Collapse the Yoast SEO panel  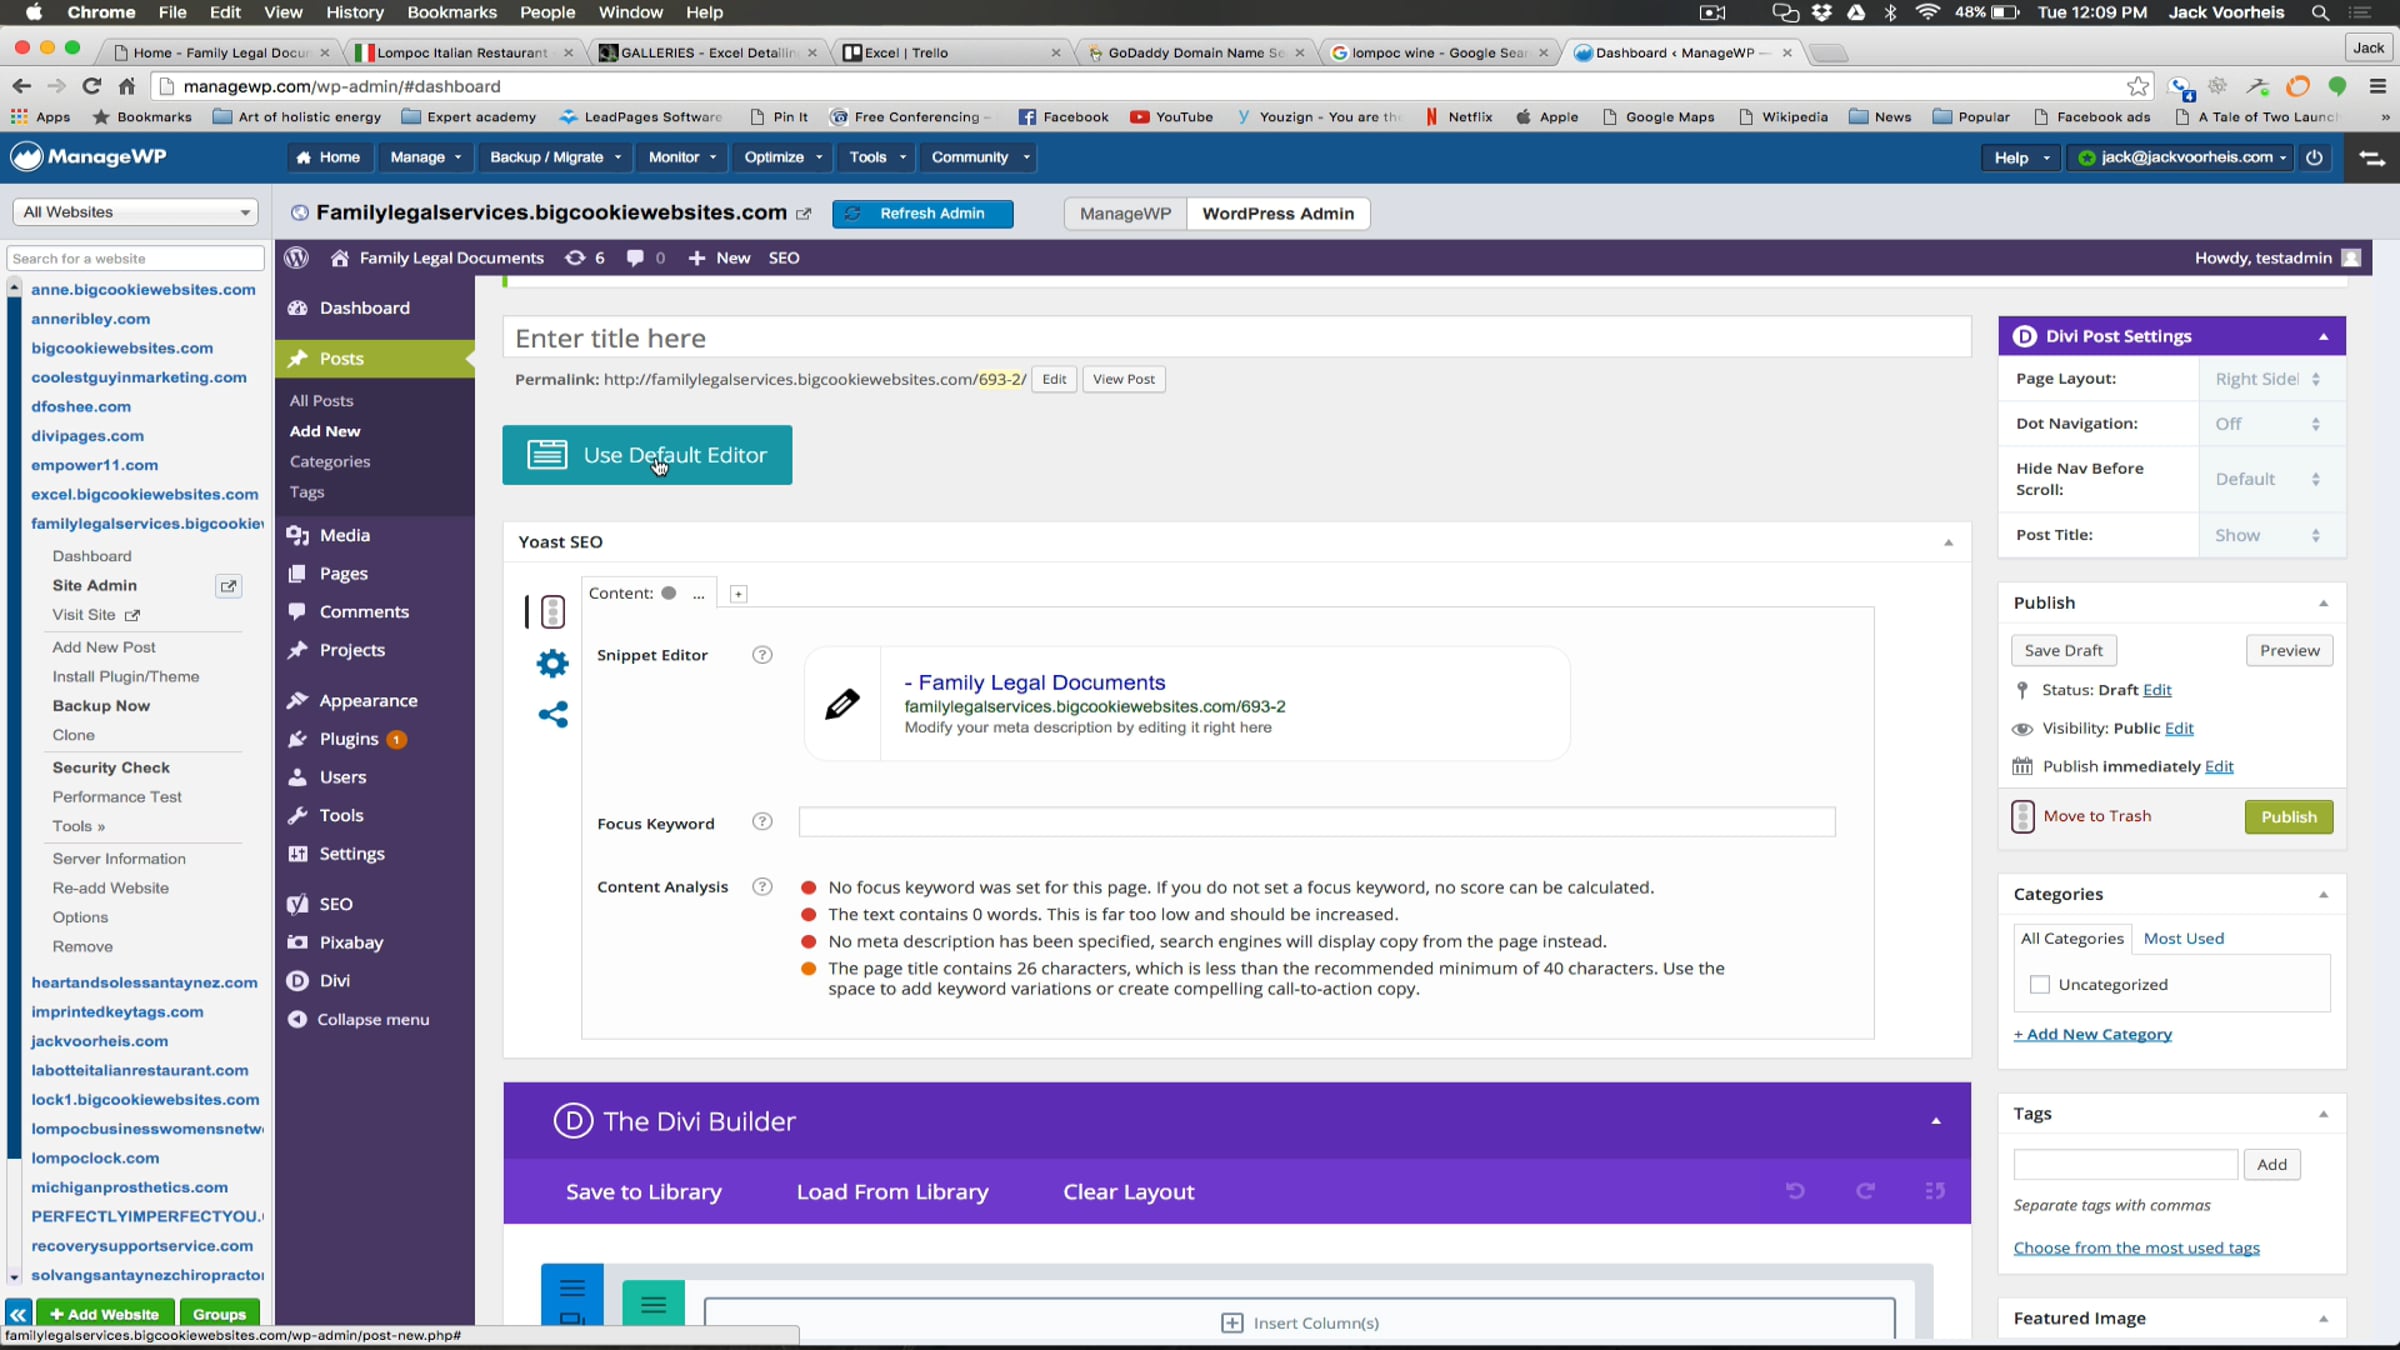[x=1948, y=542]
